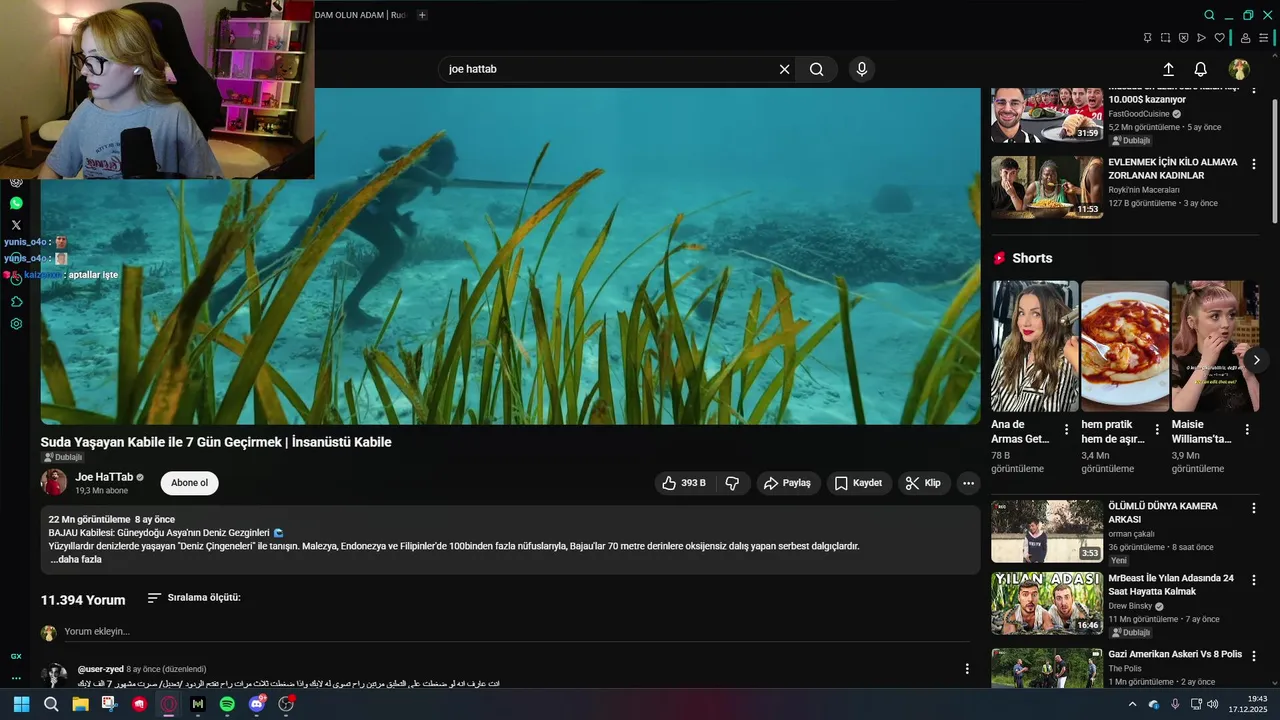Create a clip with Klip button
Image resolution: width=1280 pixels, height=720 pixels.
point(924,483)
